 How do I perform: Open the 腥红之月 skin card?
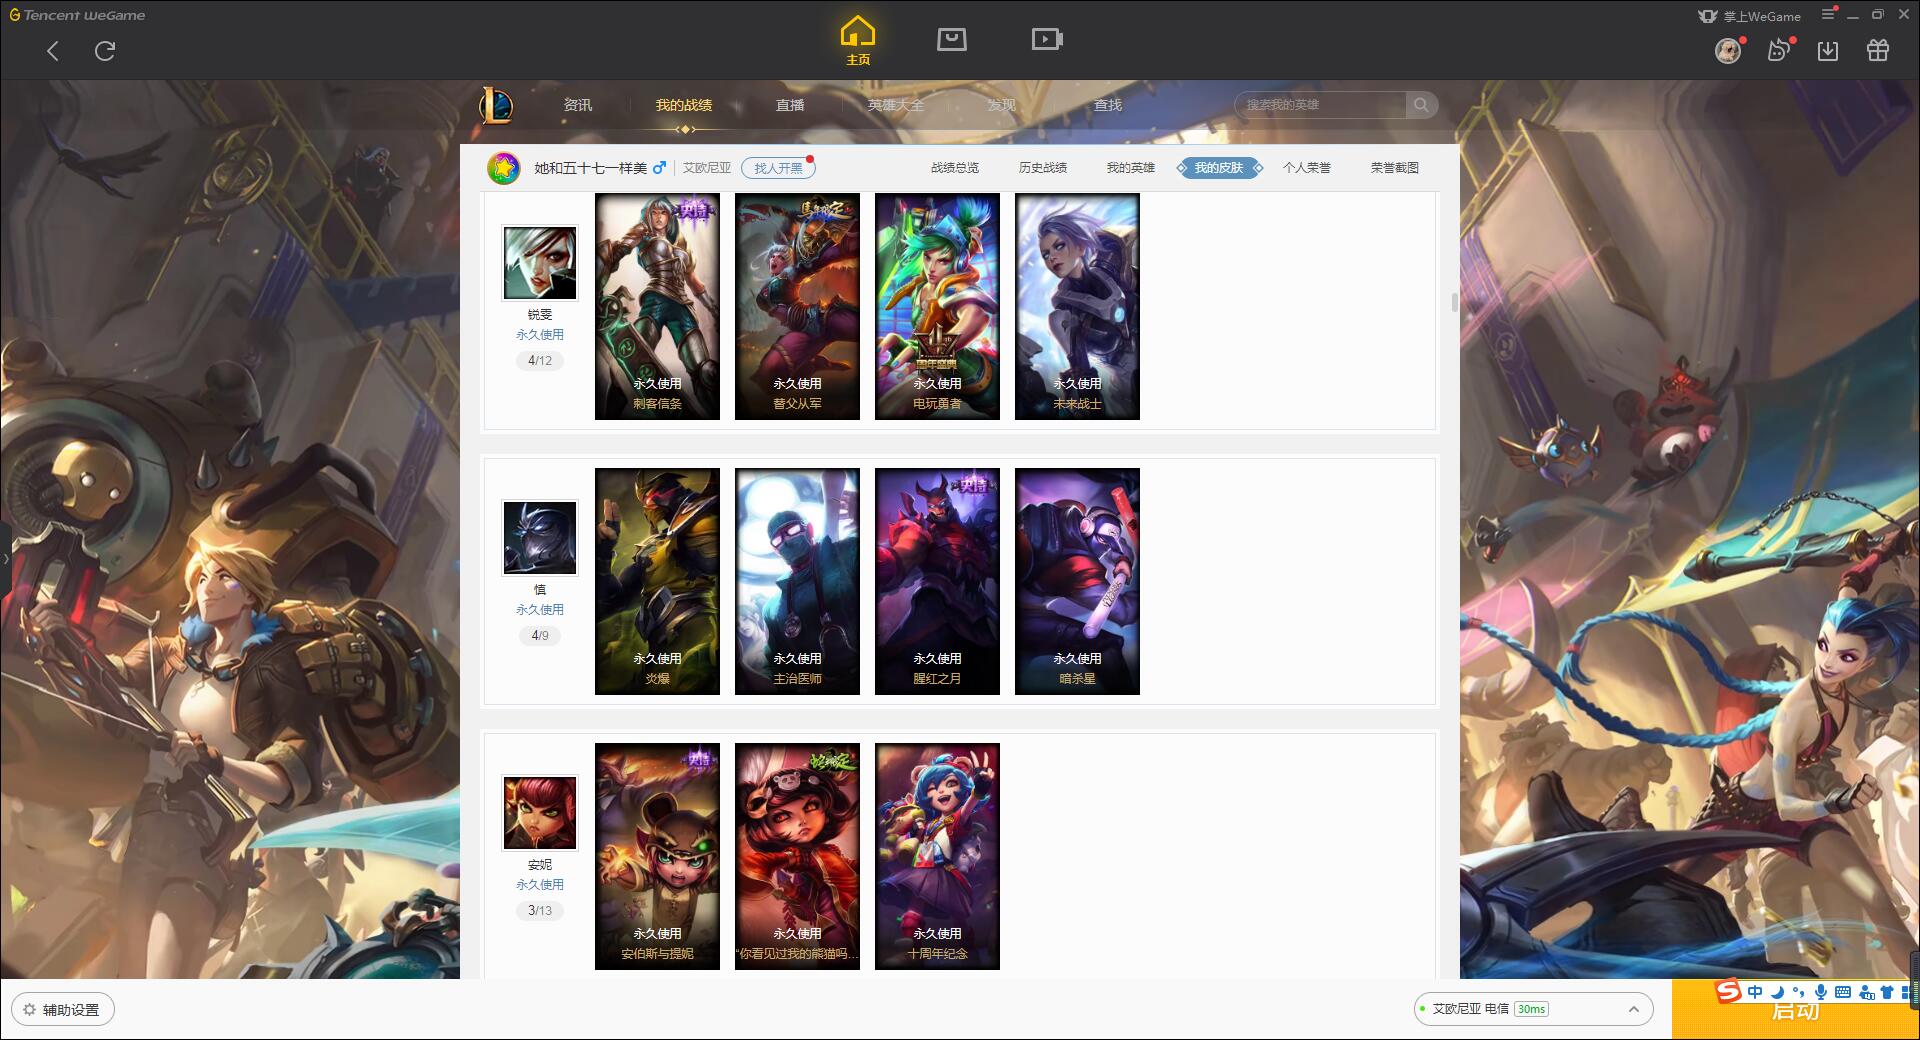tap(937, 581)
